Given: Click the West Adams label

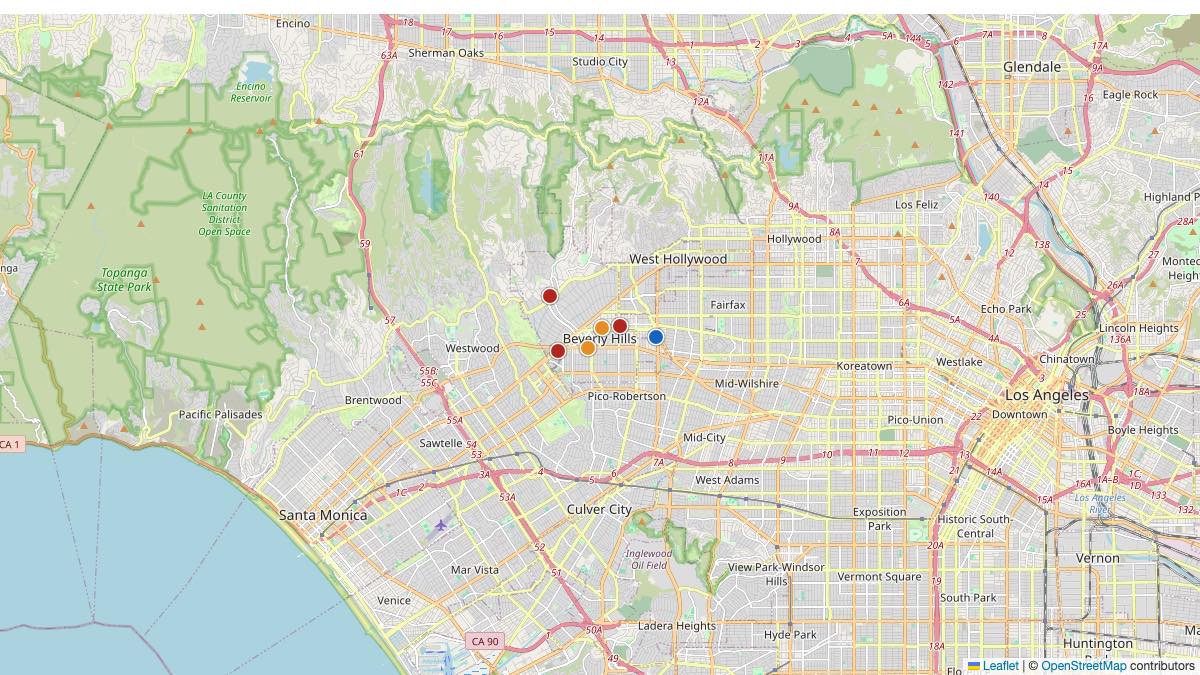Looking at the screenshot, I should (727, 480).
